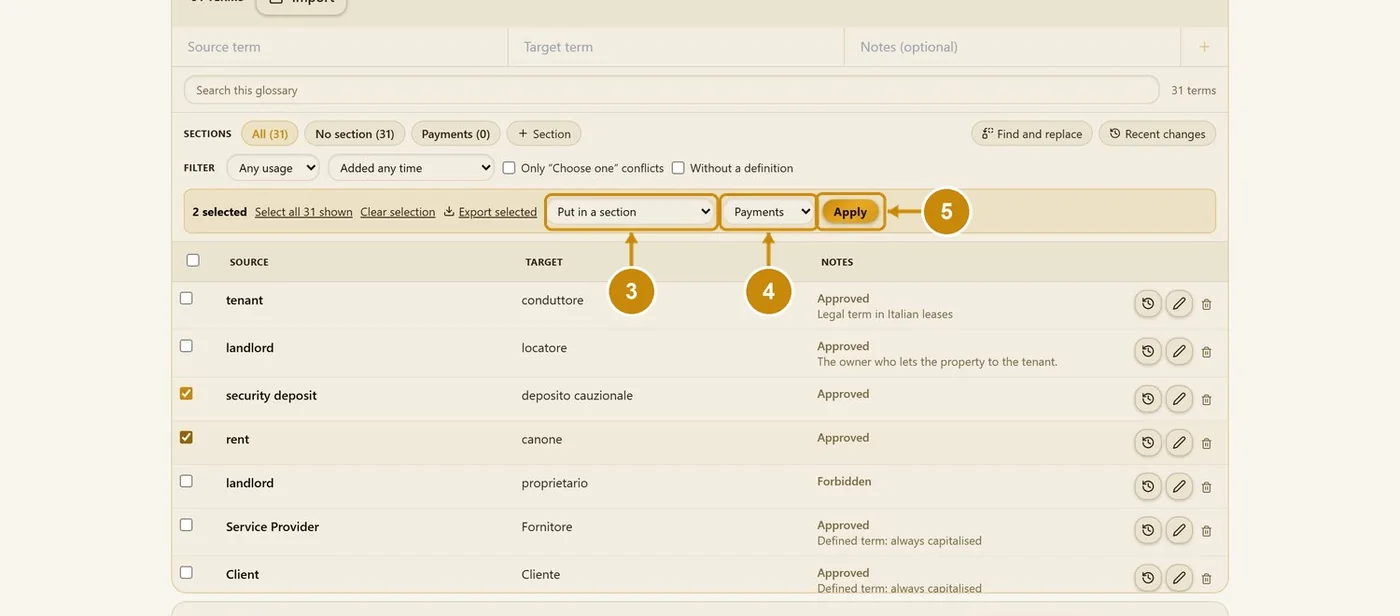
Task: Tick the Without a definition checkbox
Action: pos(678,168)
